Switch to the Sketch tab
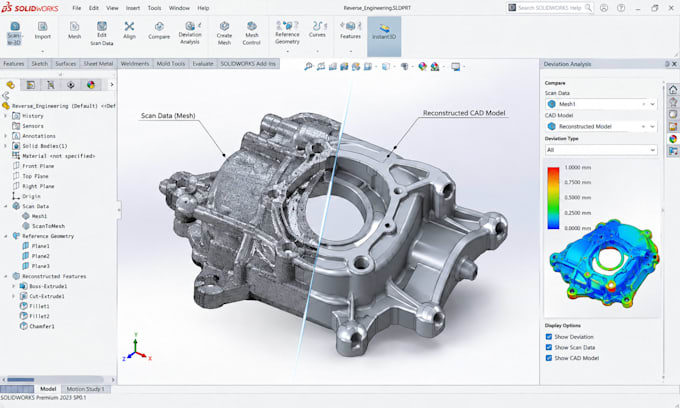The height and width of the screenshot is (408, 680). point(39,64)
